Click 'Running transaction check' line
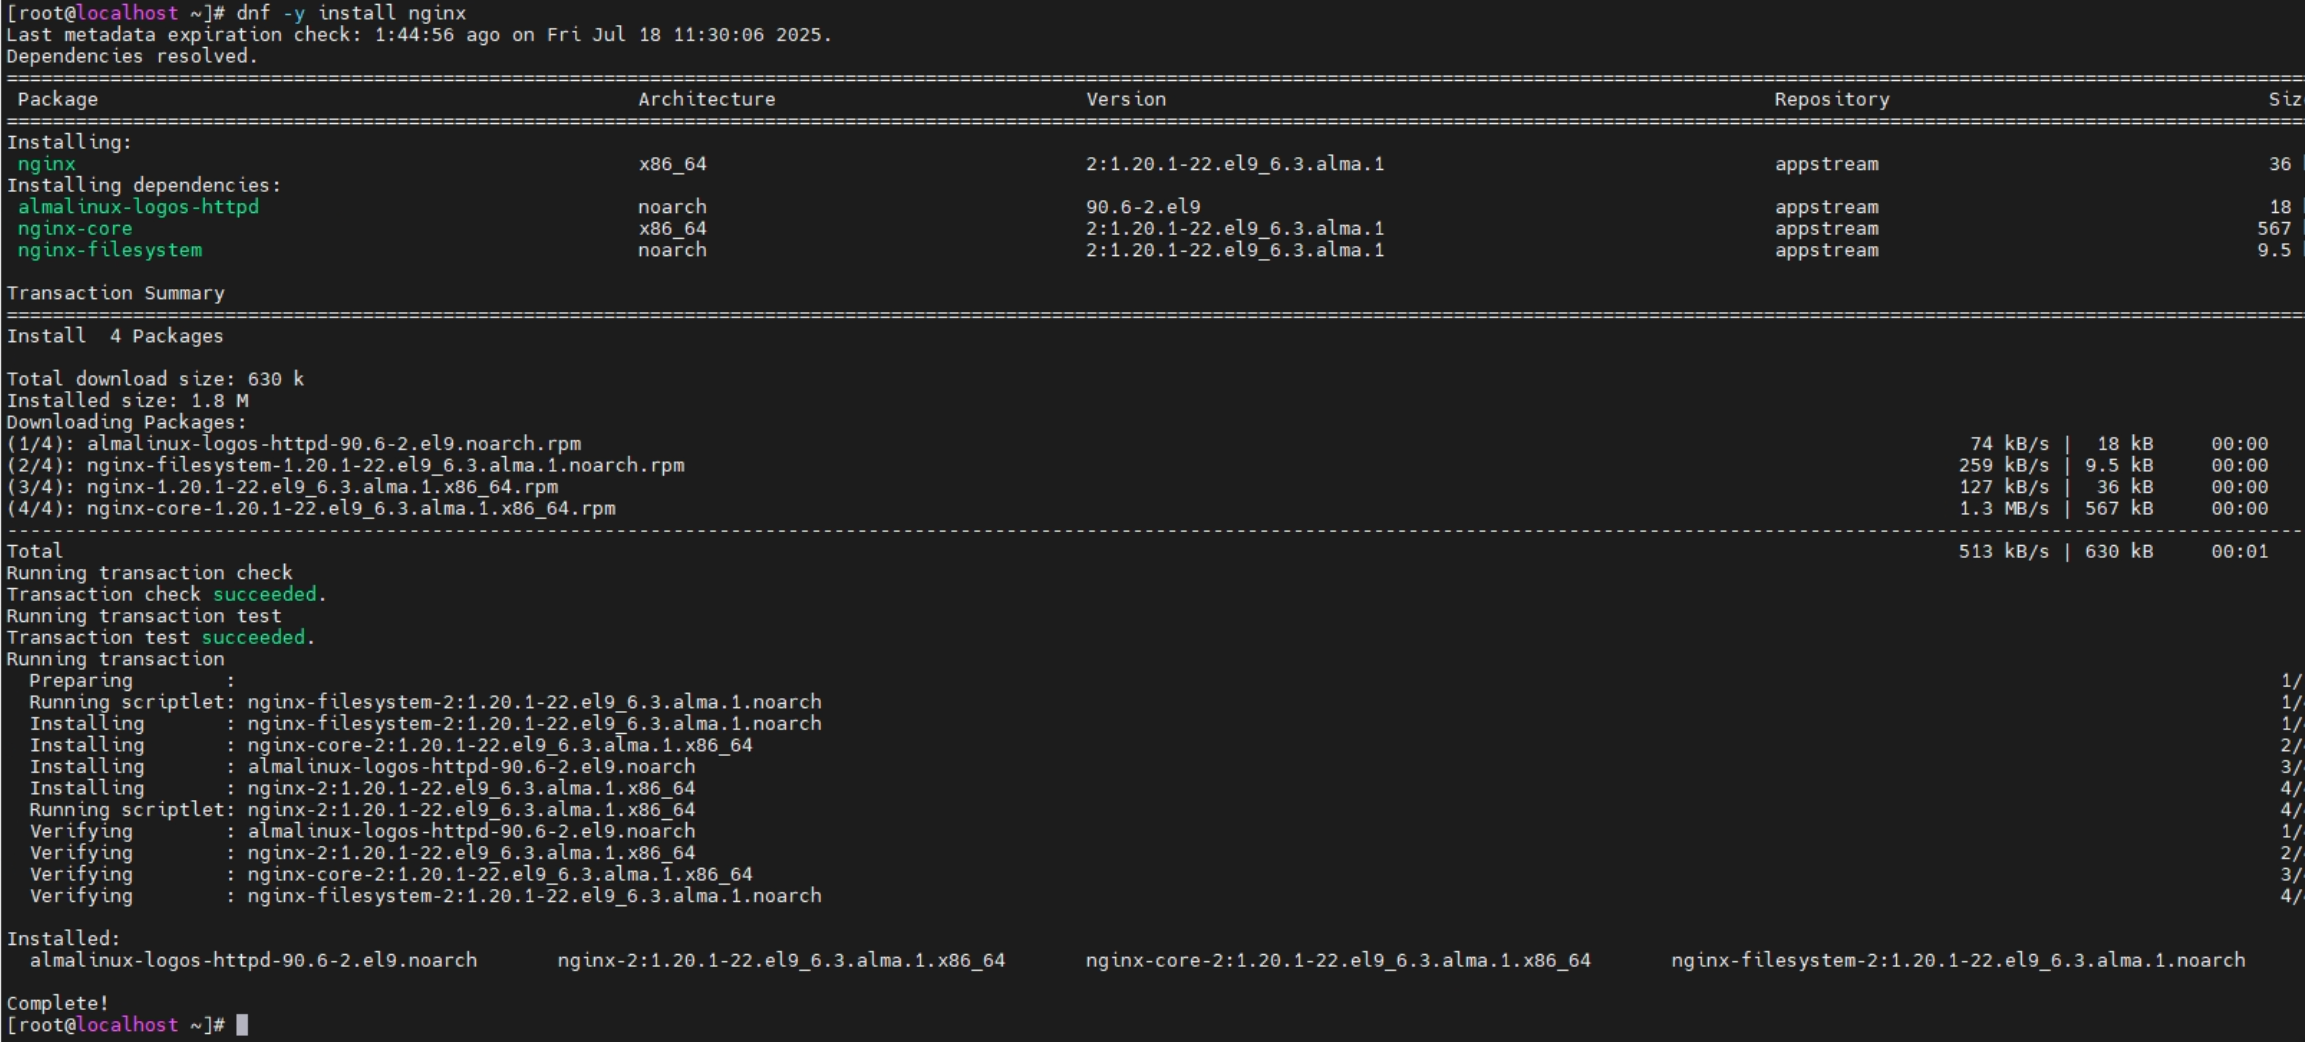This screenshot has height=1042, width=2305. [150, 573]
